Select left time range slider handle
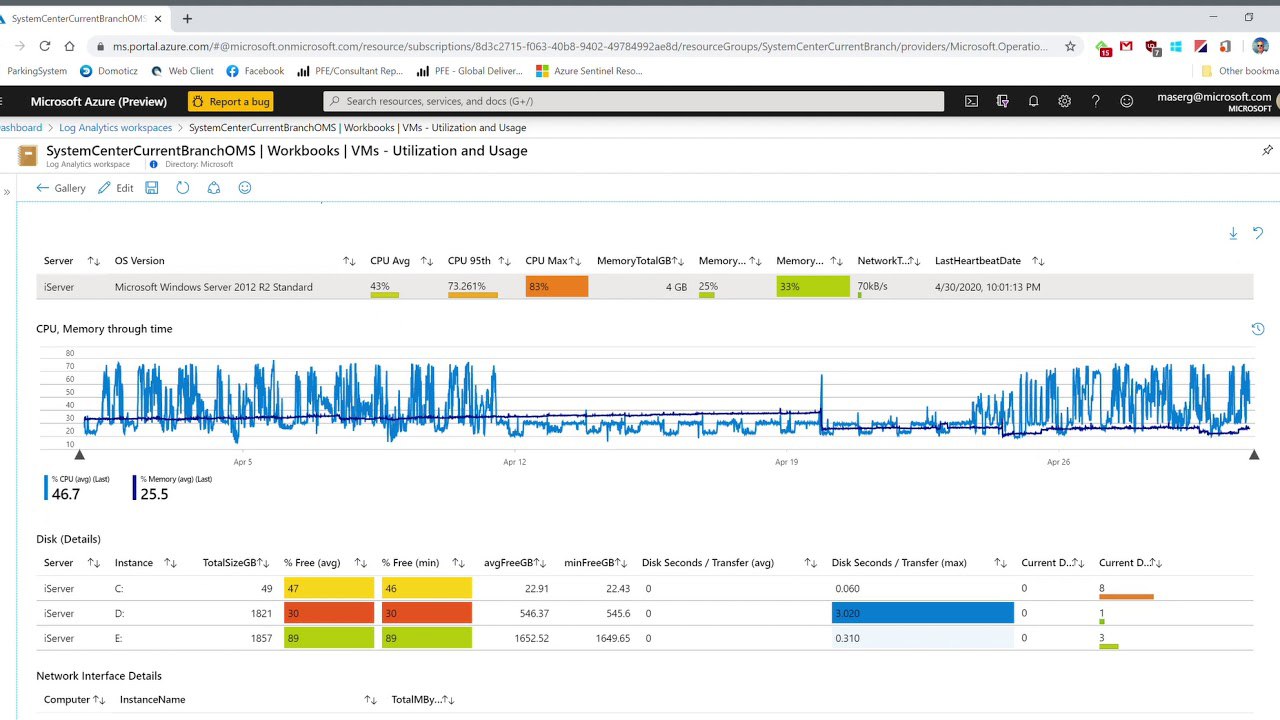Viewport: 1280px width, 720px height. (x=80, y=455)
